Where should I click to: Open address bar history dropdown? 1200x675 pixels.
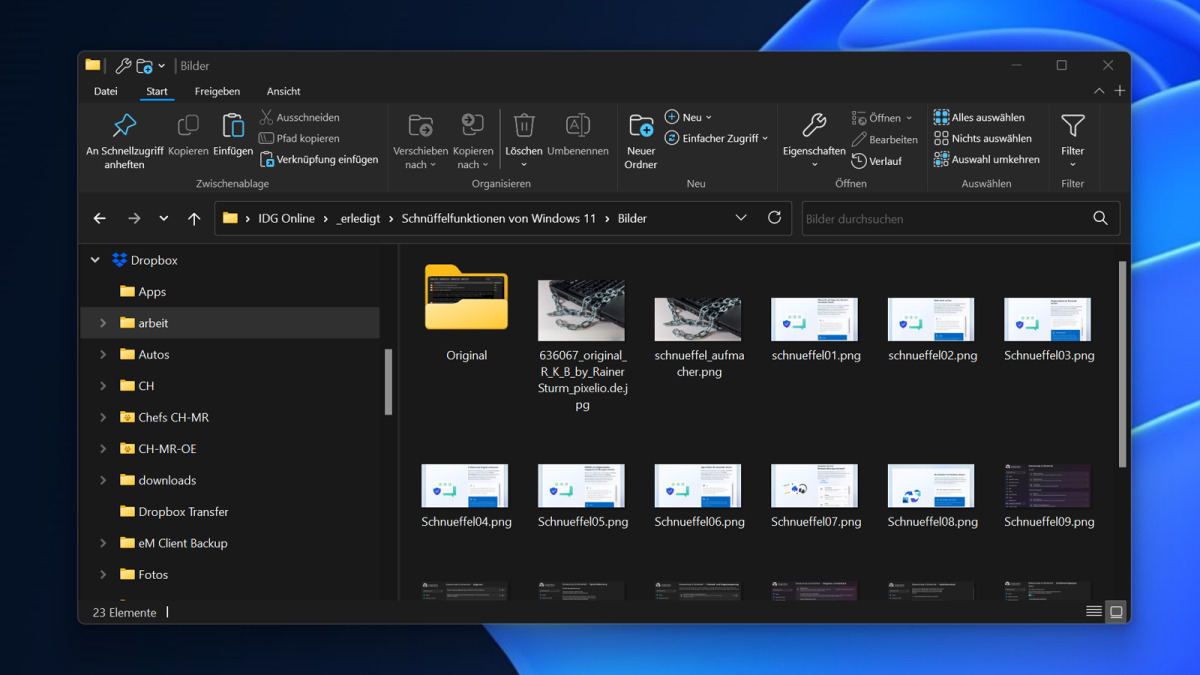(x=741, y=218)
